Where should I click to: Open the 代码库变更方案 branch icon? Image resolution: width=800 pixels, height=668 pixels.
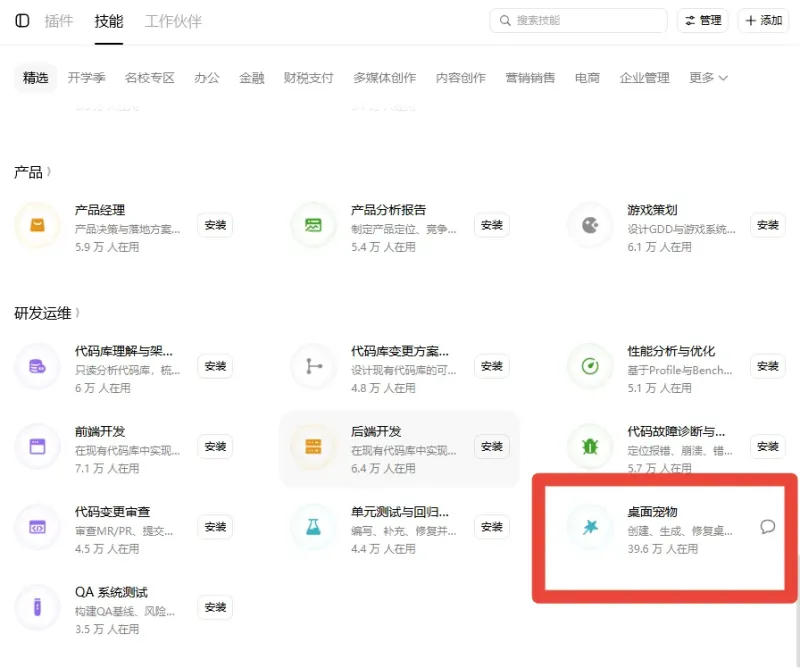(x=313, y=366)
